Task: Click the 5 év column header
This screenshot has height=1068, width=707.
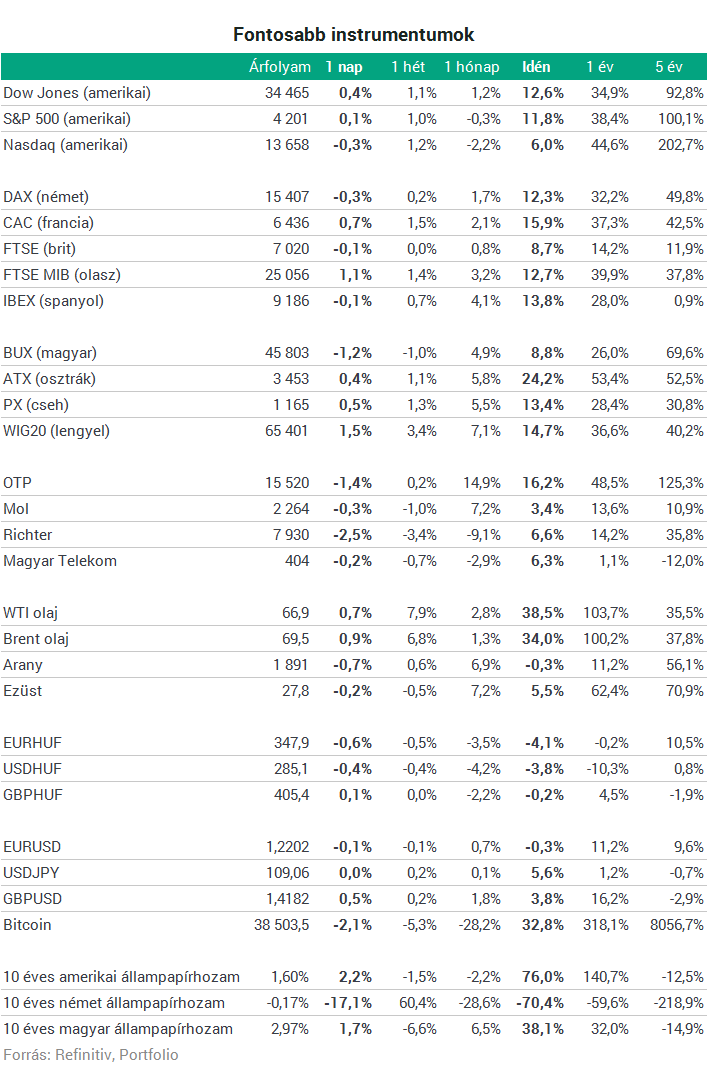Action: click(669, 67)
